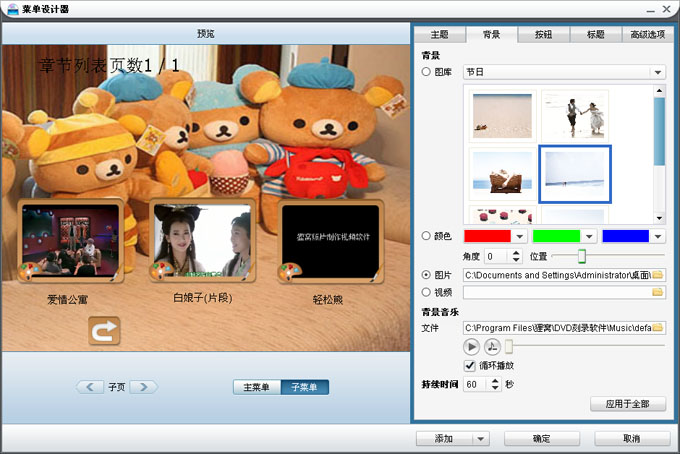Screen dimensions: 680x454
Task: Select the basket on beach background thumbnail
Action: [503, 174]
